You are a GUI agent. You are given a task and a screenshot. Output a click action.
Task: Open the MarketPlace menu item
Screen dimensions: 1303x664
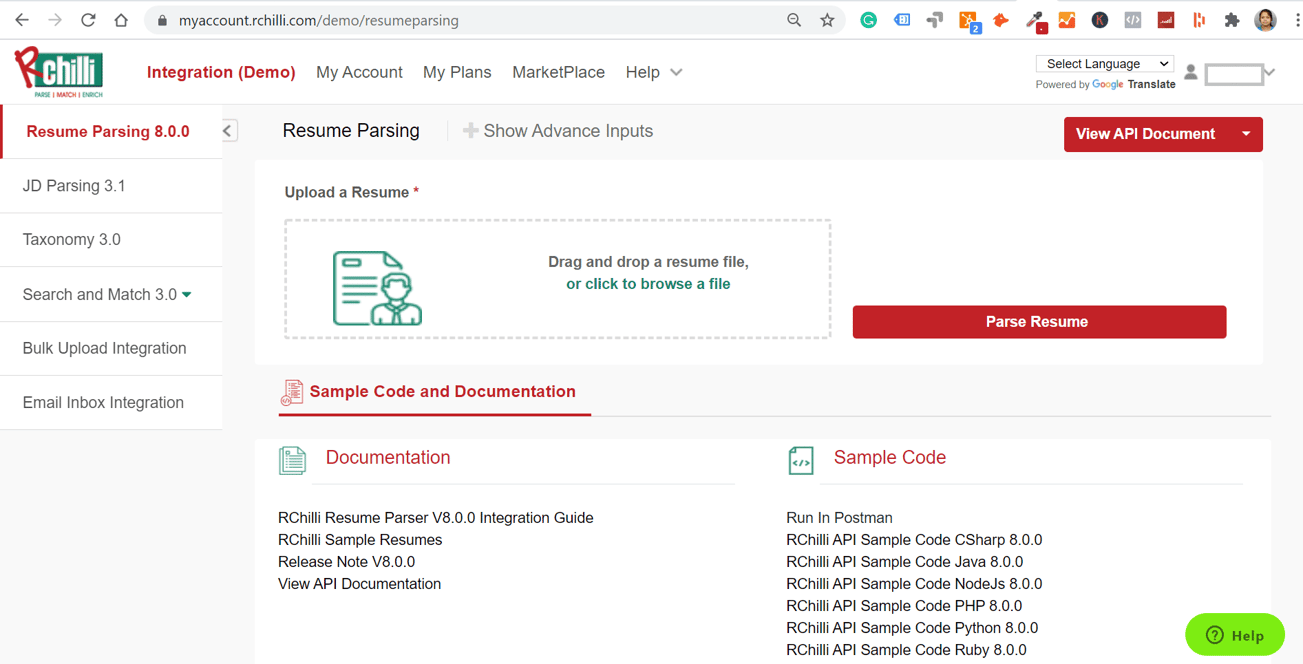point(558,72)
